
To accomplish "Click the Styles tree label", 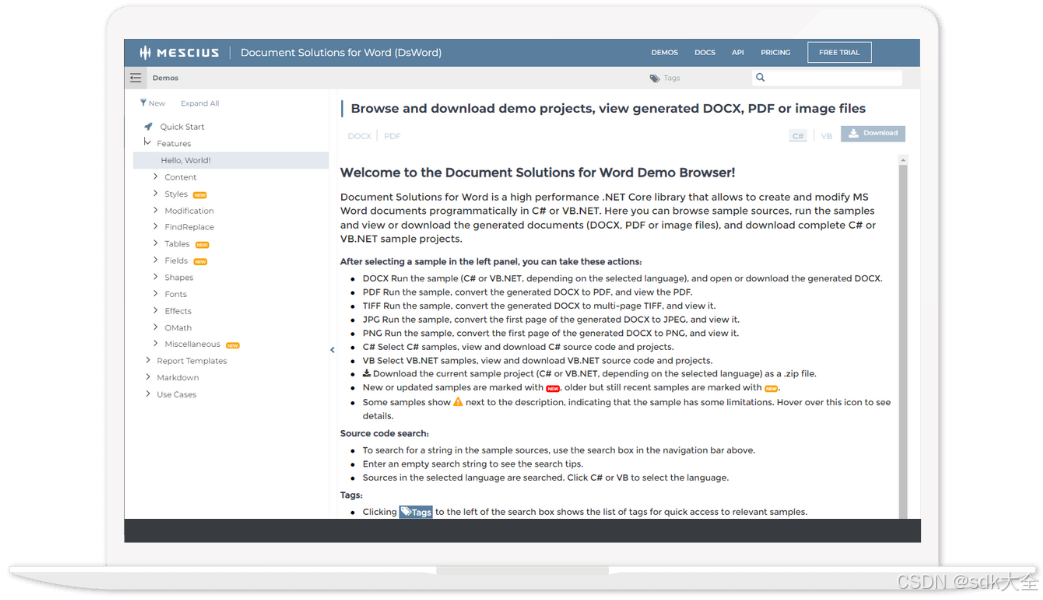I will click(176, 194).
